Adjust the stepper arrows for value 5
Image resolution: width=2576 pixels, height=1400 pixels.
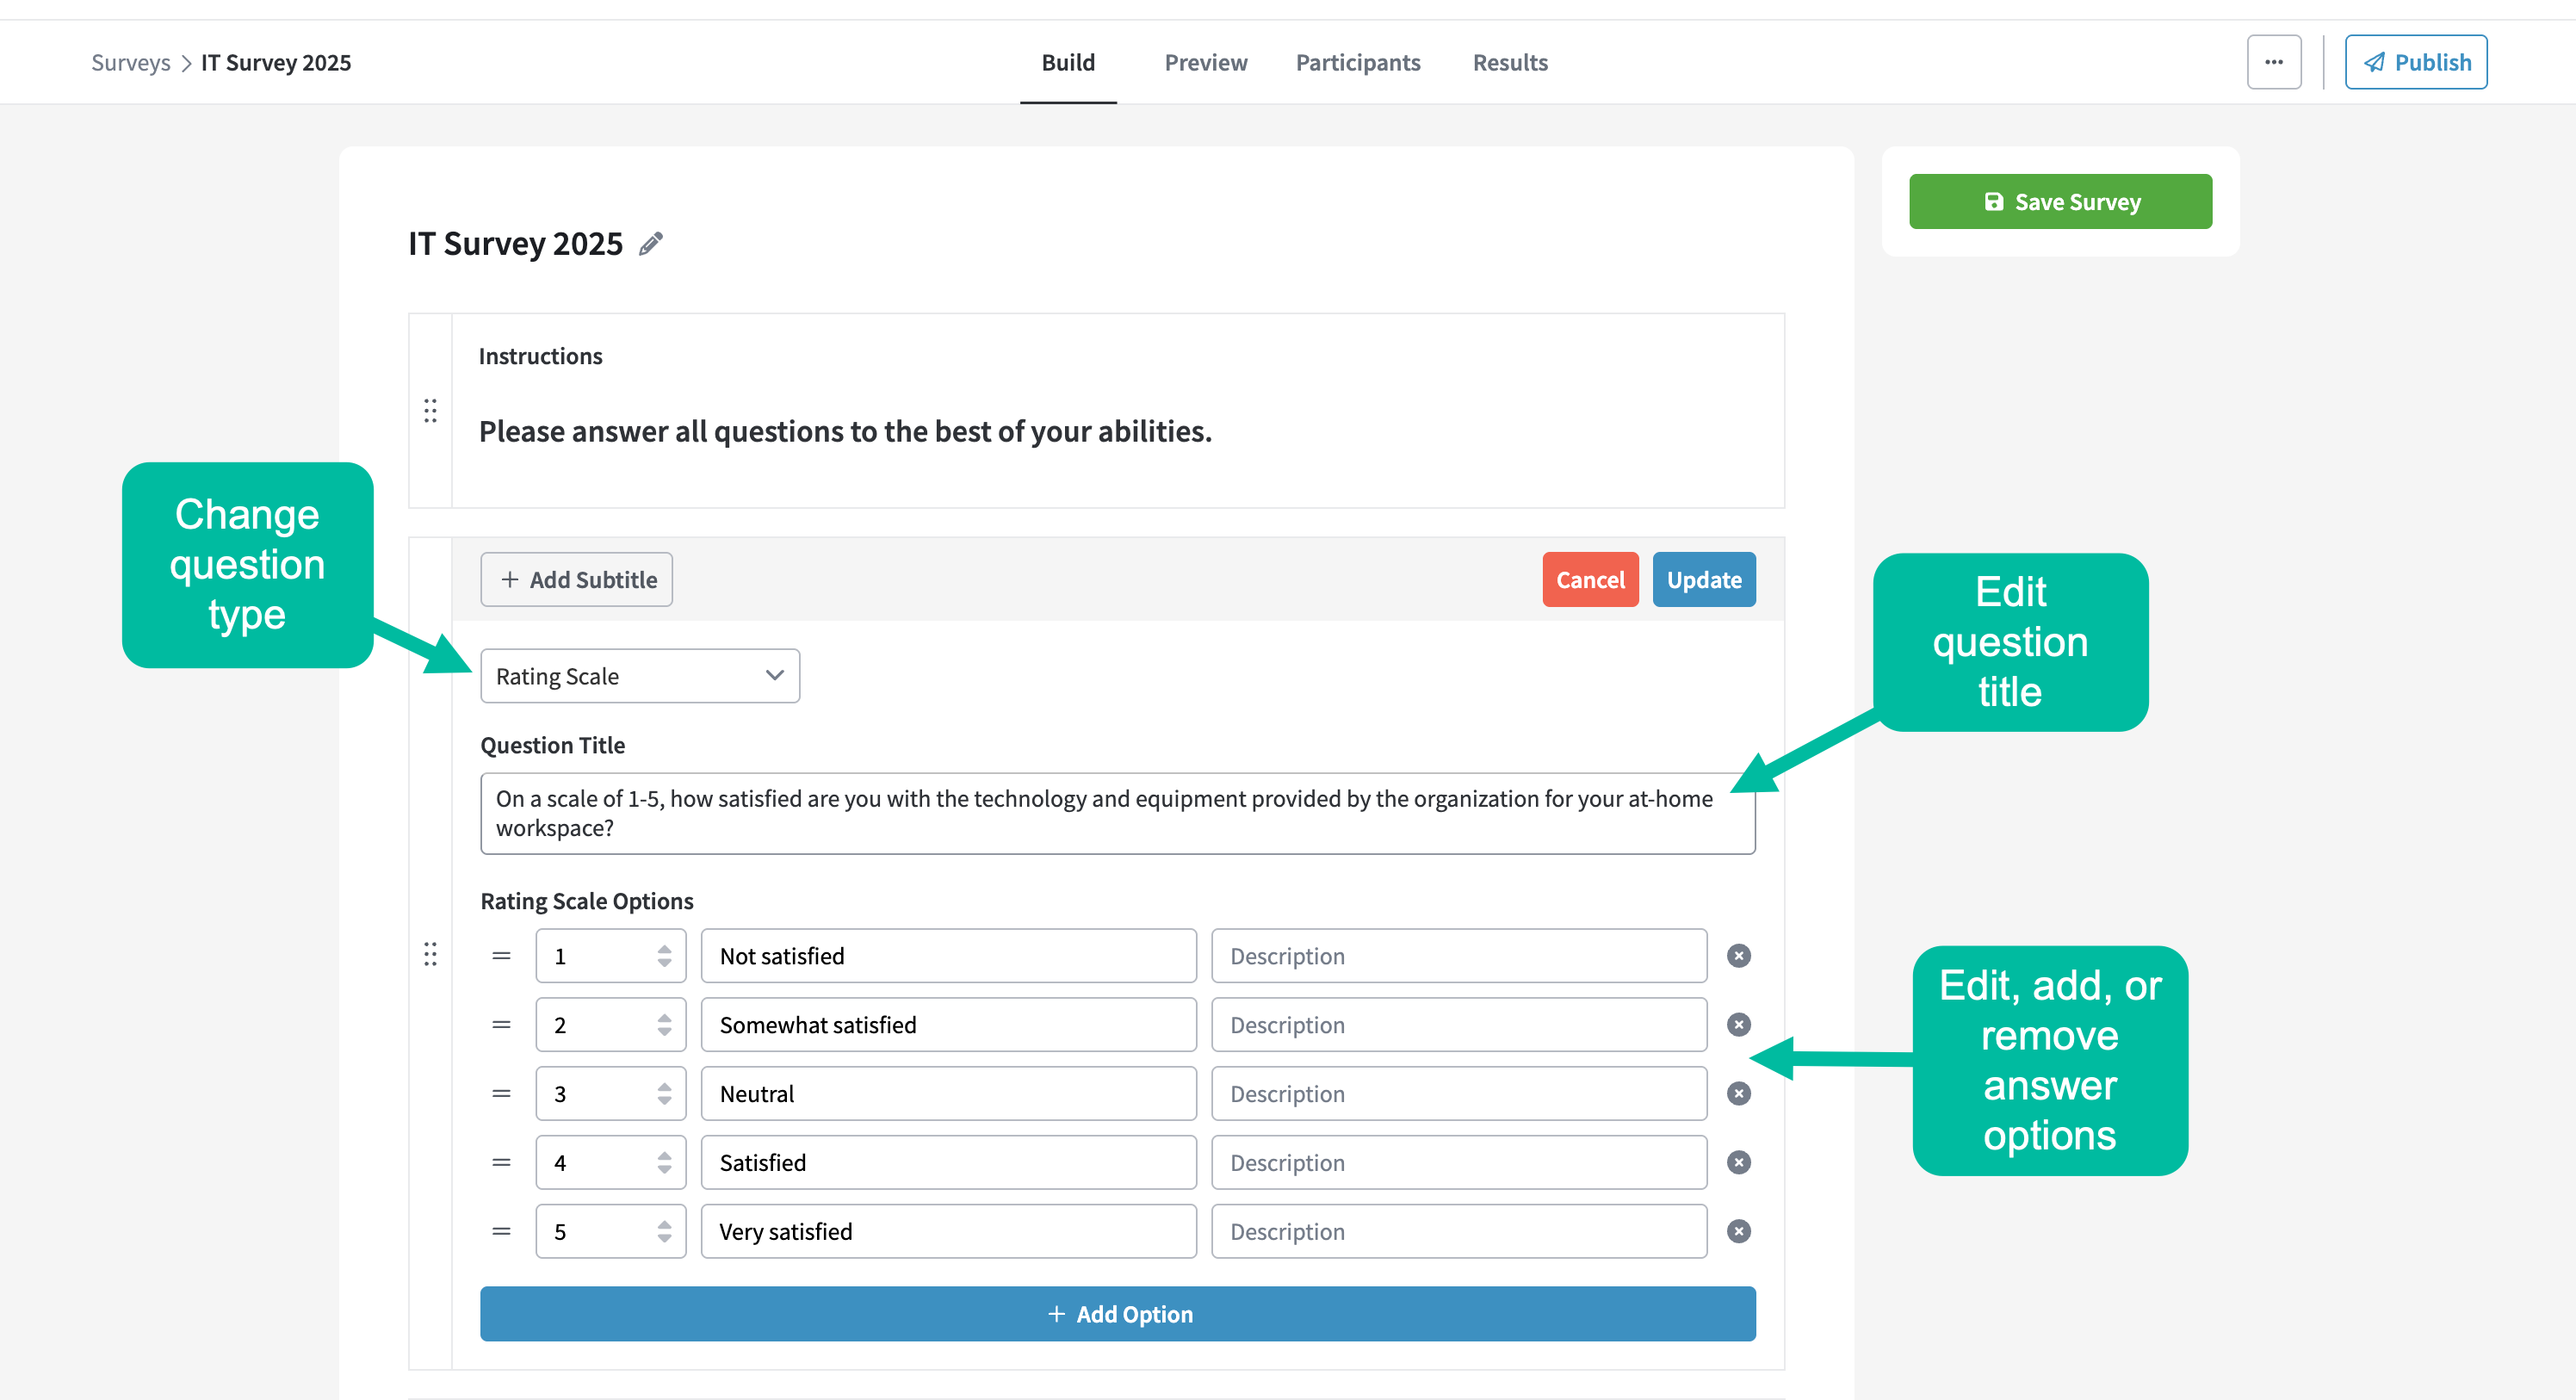click(664, 1231)
